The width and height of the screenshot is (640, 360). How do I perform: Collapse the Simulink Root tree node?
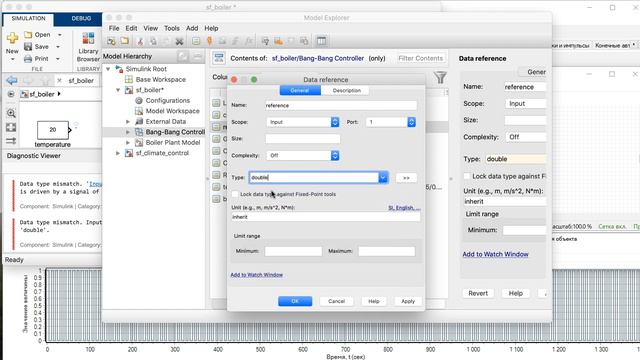109,69
